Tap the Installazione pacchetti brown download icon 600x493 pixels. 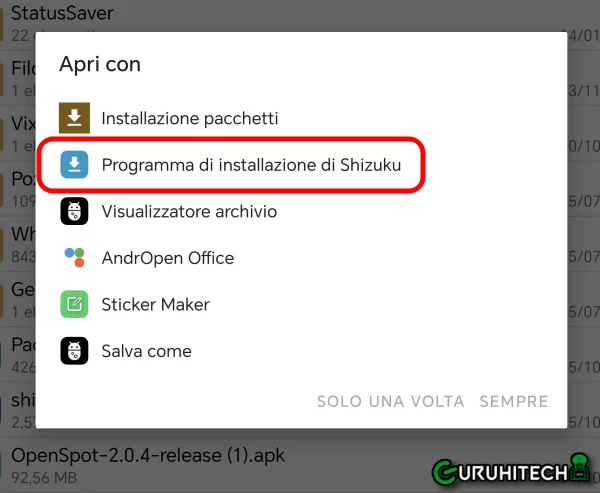(74, 118)
